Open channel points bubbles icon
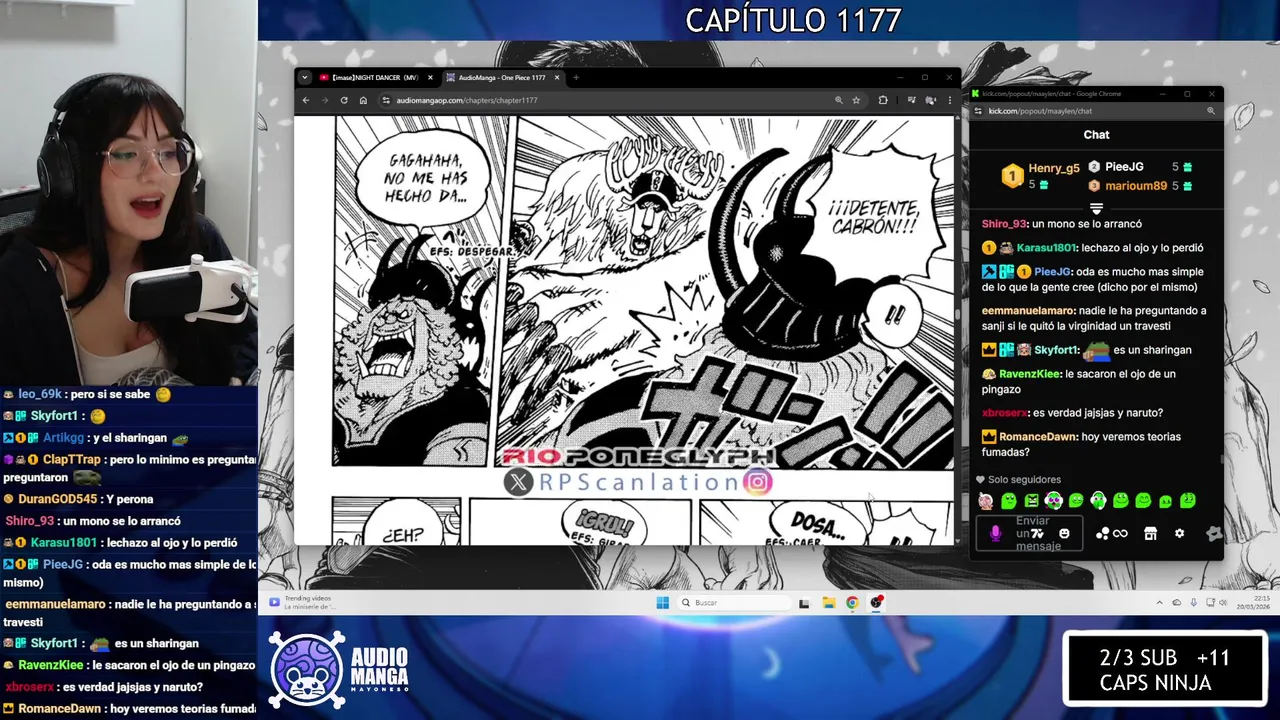 [1102, 533]
